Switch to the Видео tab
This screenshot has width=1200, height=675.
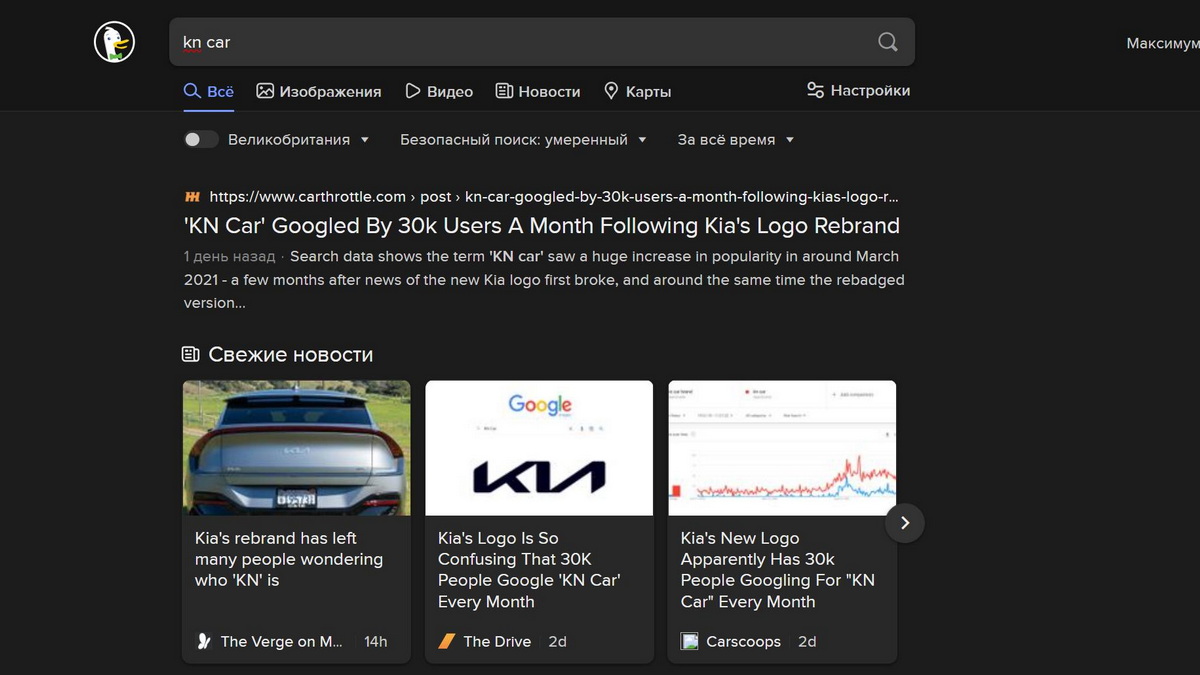click(439, 92)
